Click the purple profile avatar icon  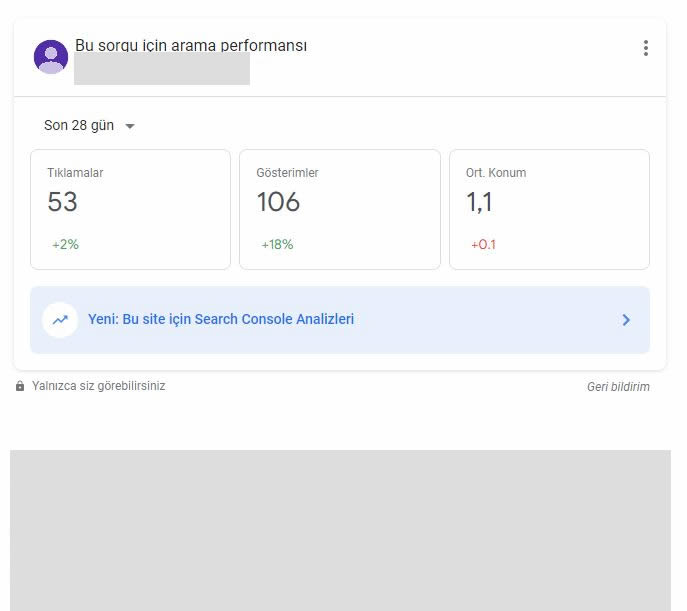pos(51,57)
